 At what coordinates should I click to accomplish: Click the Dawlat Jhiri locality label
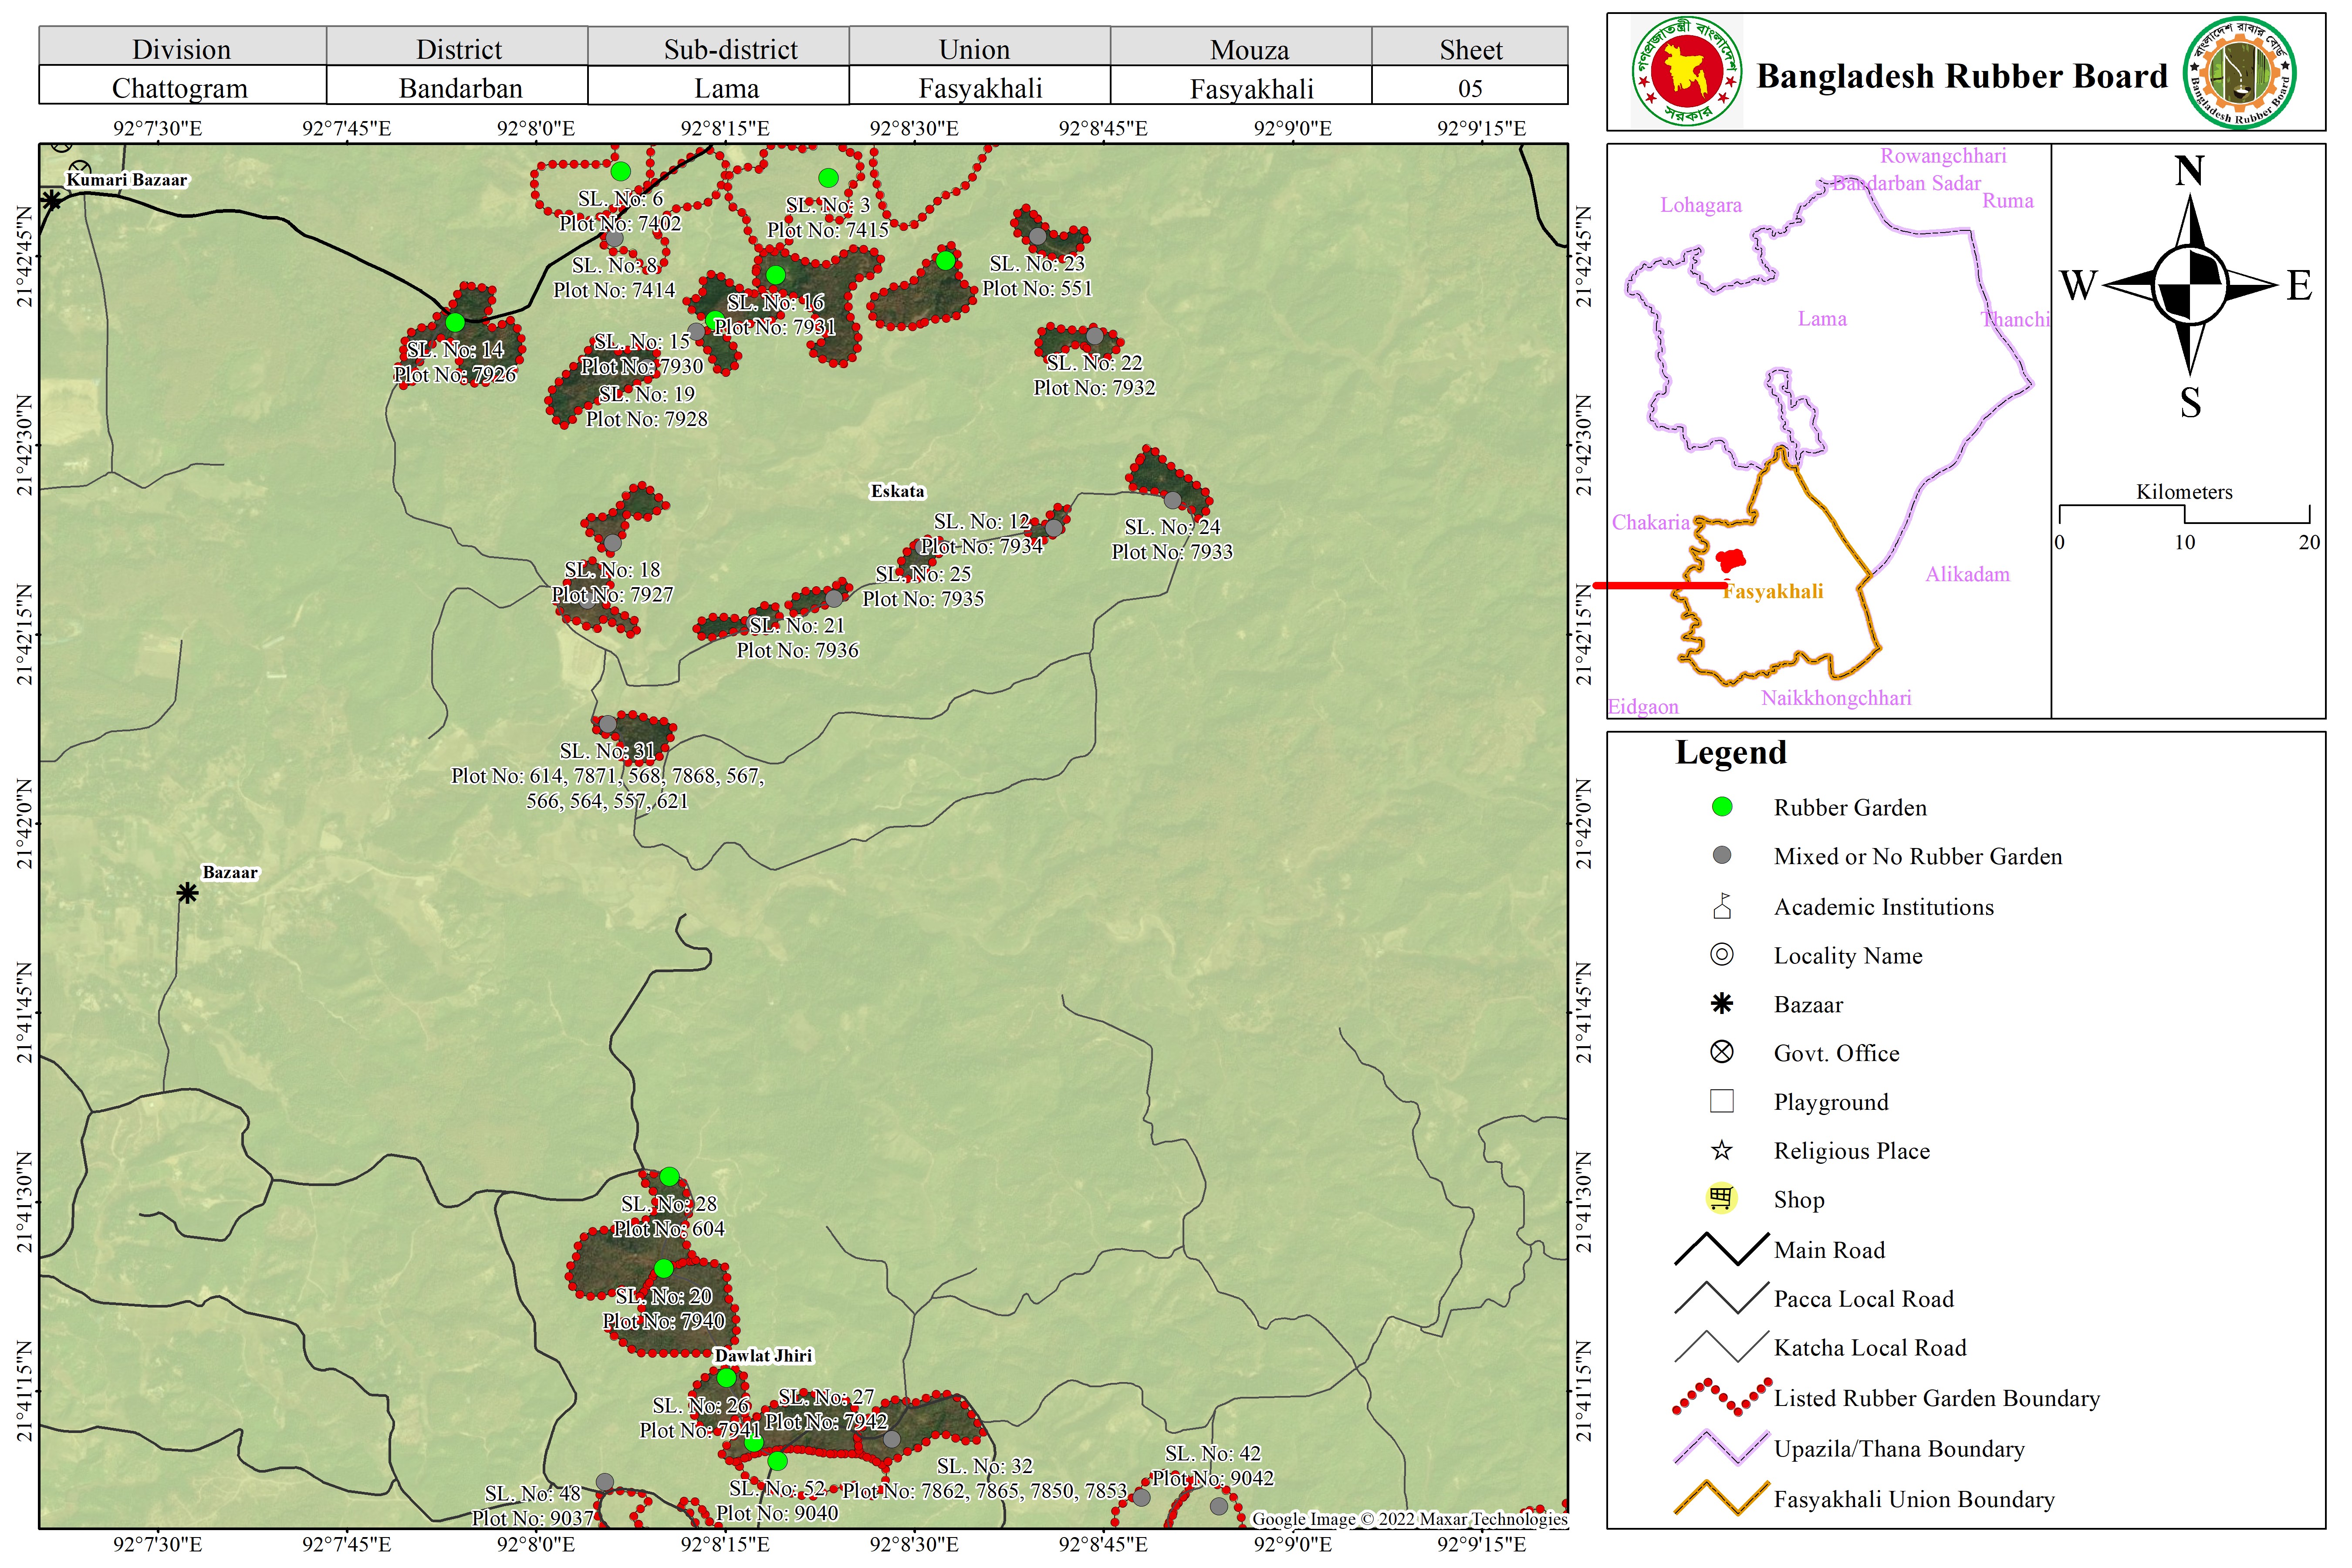[763, 1355]
